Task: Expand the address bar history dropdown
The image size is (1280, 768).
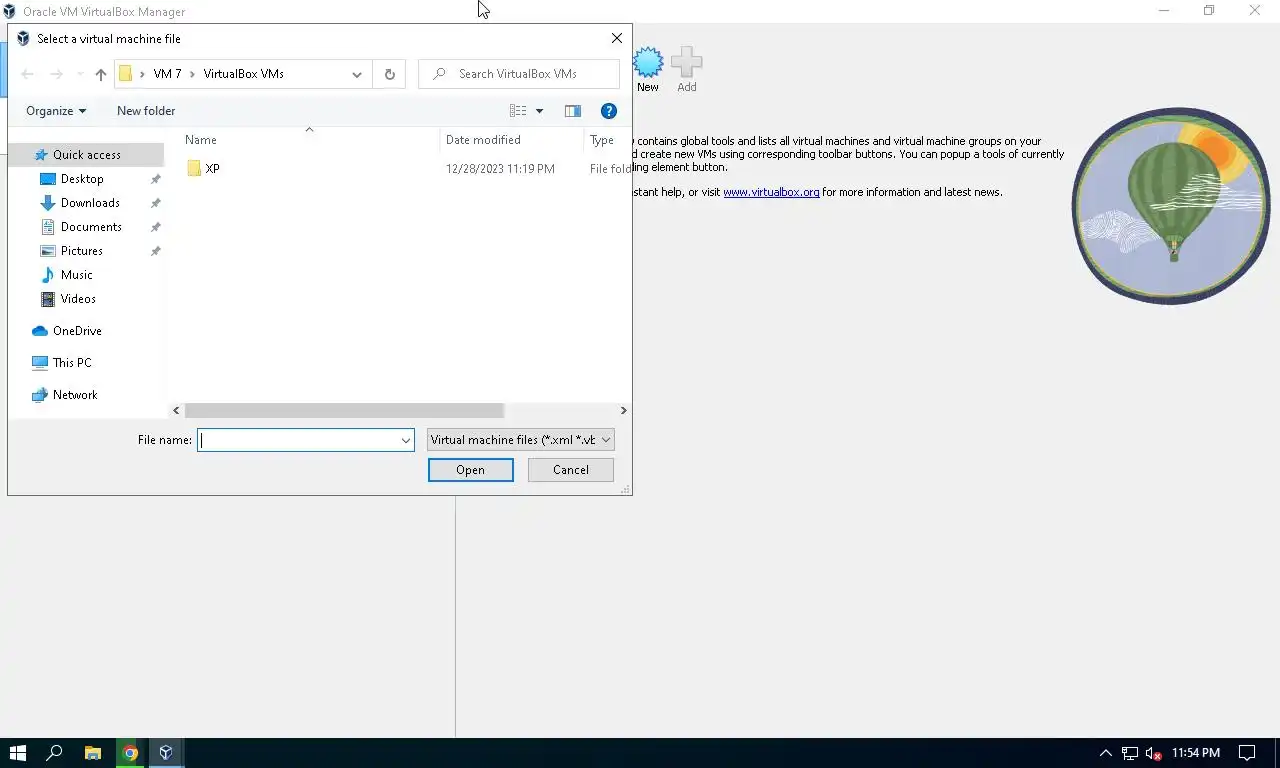Action: click(x=356, y=74)
